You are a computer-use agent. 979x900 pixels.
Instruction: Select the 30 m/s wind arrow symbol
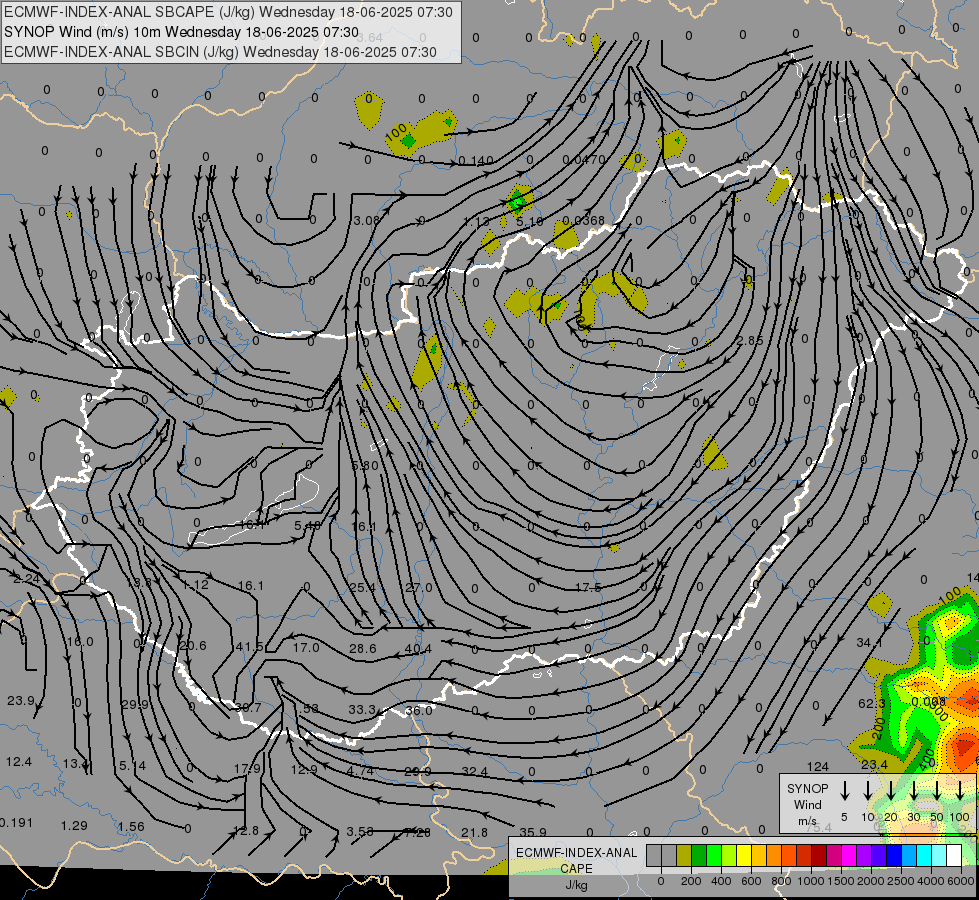click(x=914, y=790)
